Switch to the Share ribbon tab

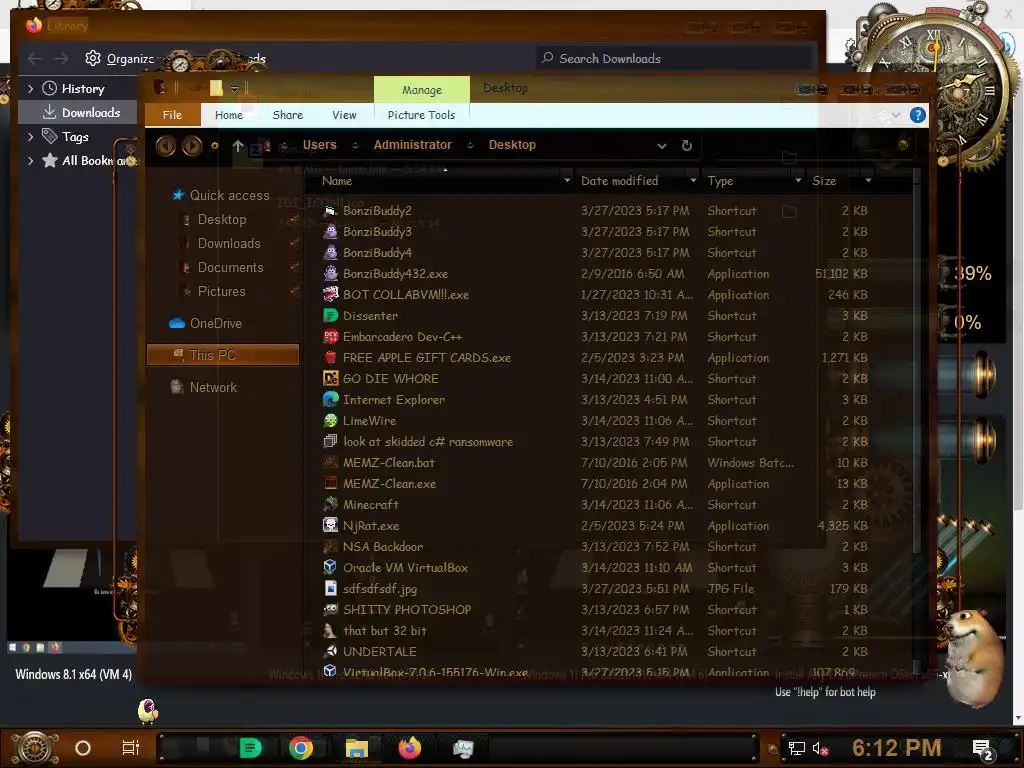pyautogui.click(x=287, y=115)
